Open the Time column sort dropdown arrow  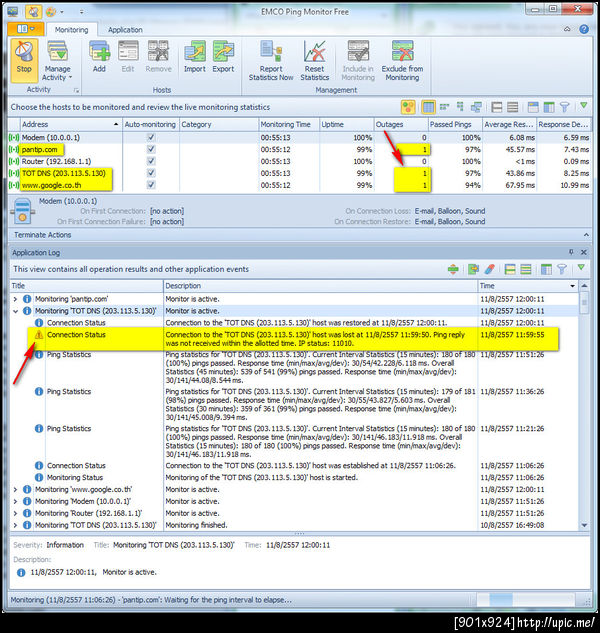pos(572,286)
